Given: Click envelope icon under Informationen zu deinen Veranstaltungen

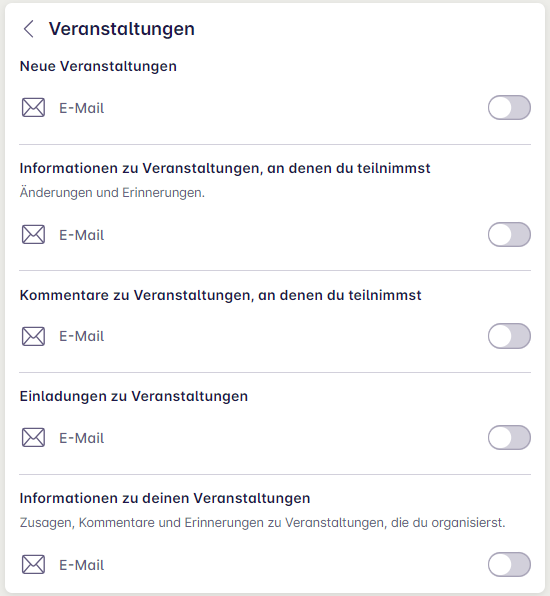Looking at the screenshot, I should [x=33, y=564].
